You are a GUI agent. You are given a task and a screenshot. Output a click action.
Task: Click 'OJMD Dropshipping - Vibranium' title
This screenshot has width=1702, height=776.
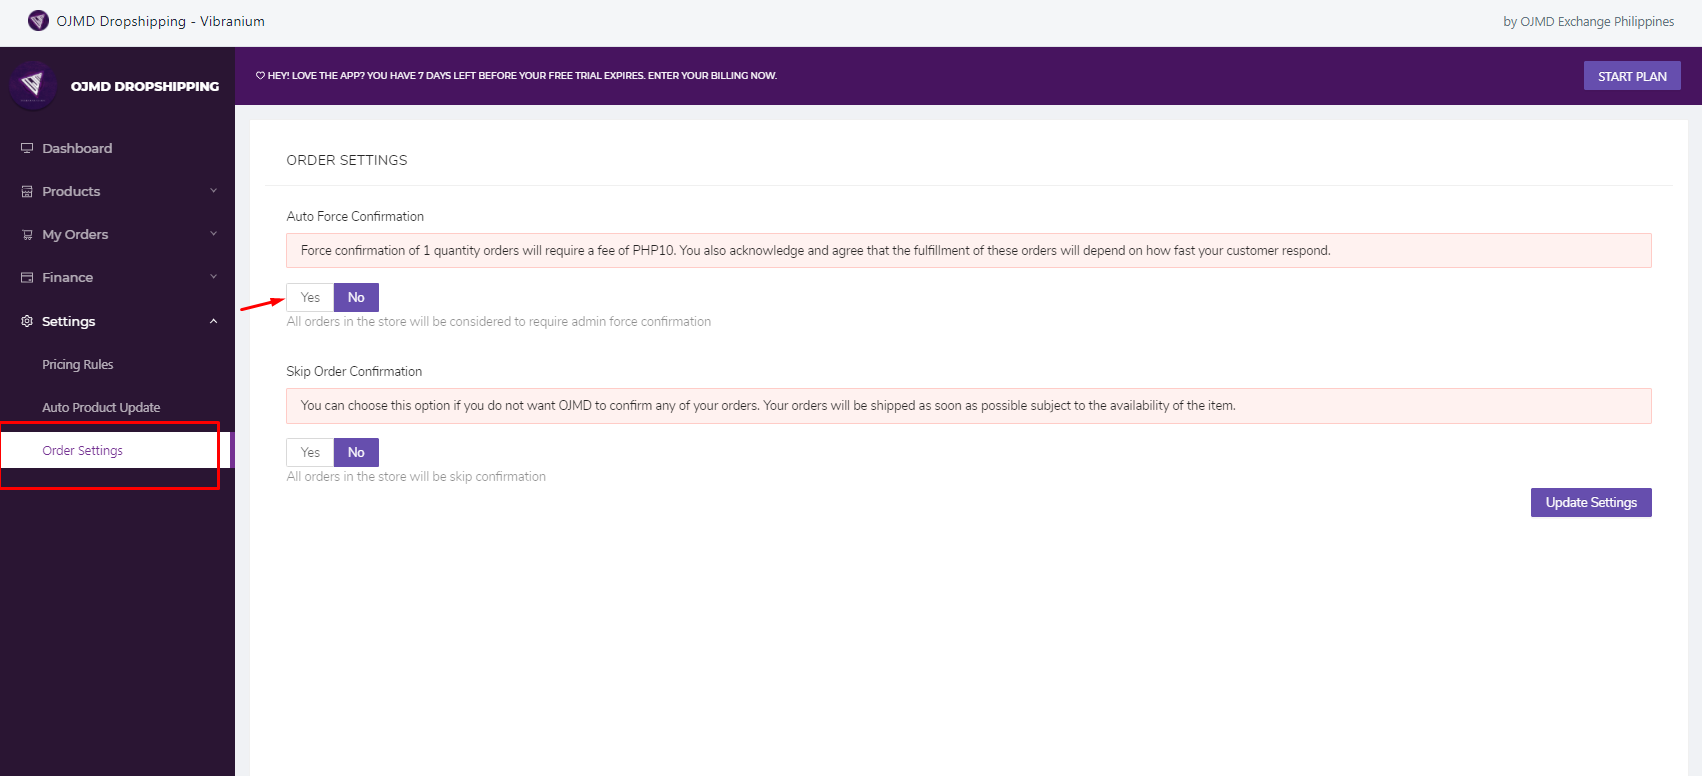point(161,21)
